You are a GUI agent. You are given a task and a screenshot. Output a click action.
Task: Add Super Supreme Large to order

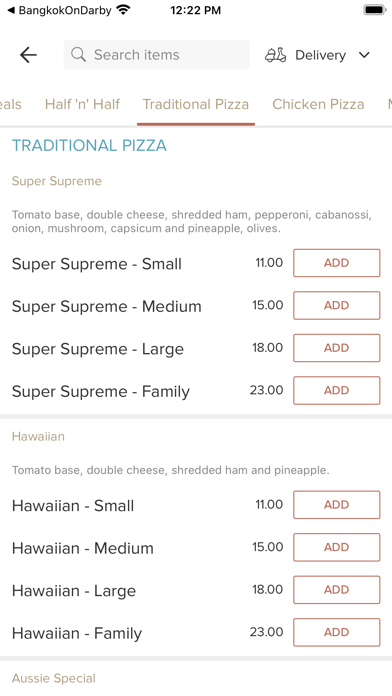click(x=337, y=348)
